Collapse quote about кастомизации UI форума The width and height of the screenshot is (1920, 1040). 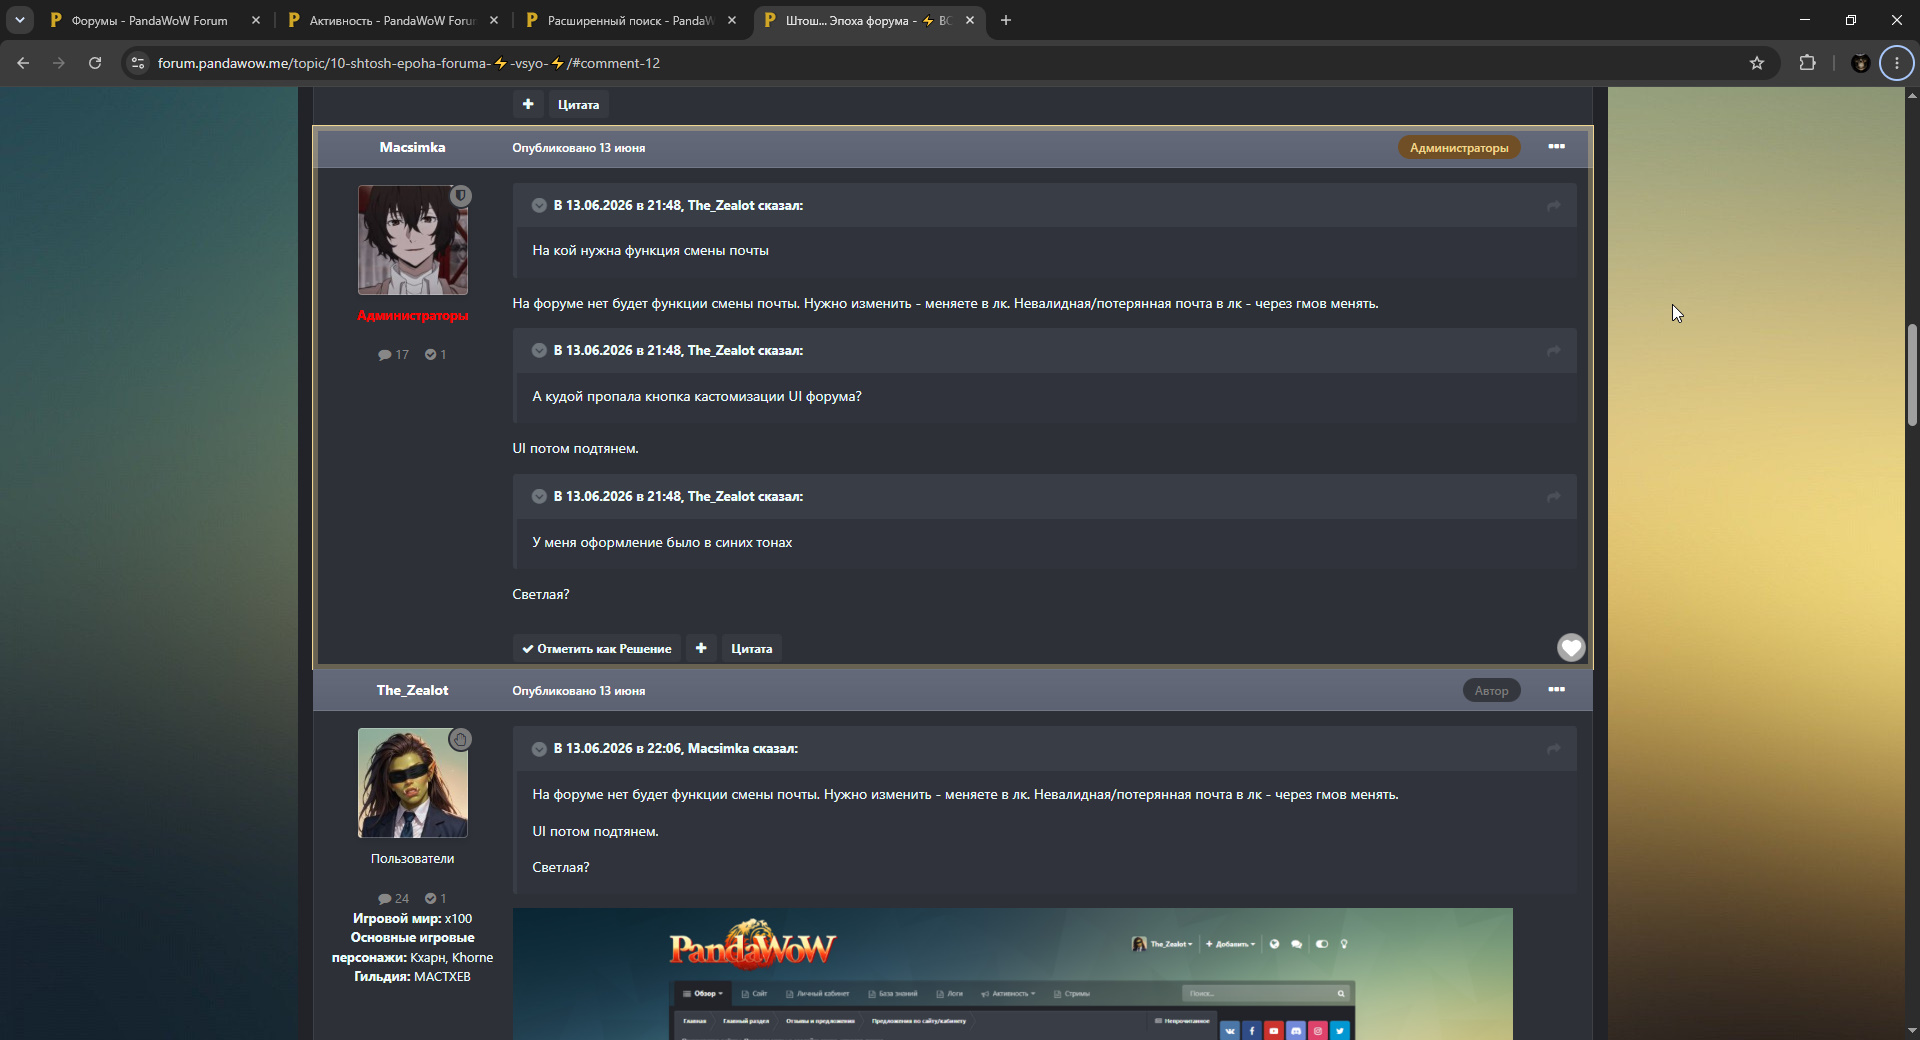539,351
